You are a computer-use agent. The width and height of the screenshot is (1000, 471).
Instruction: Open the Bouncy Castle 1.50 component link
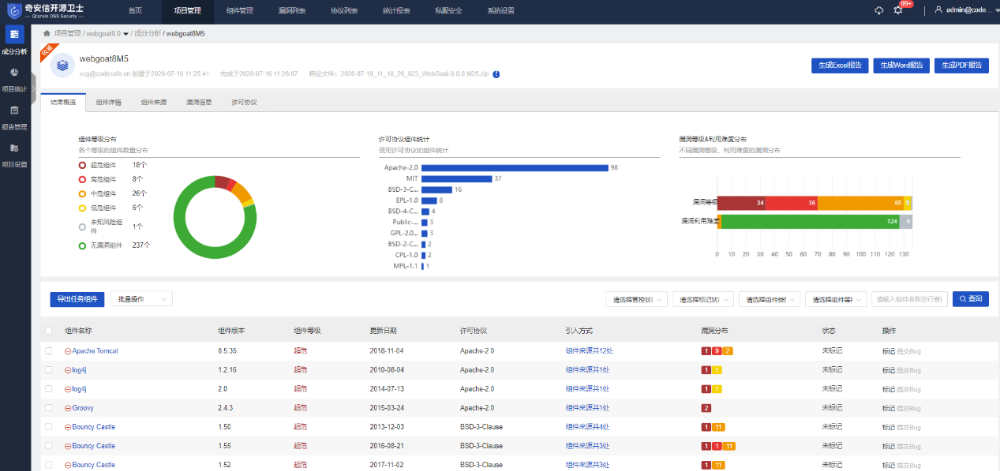tap(93, 426)
